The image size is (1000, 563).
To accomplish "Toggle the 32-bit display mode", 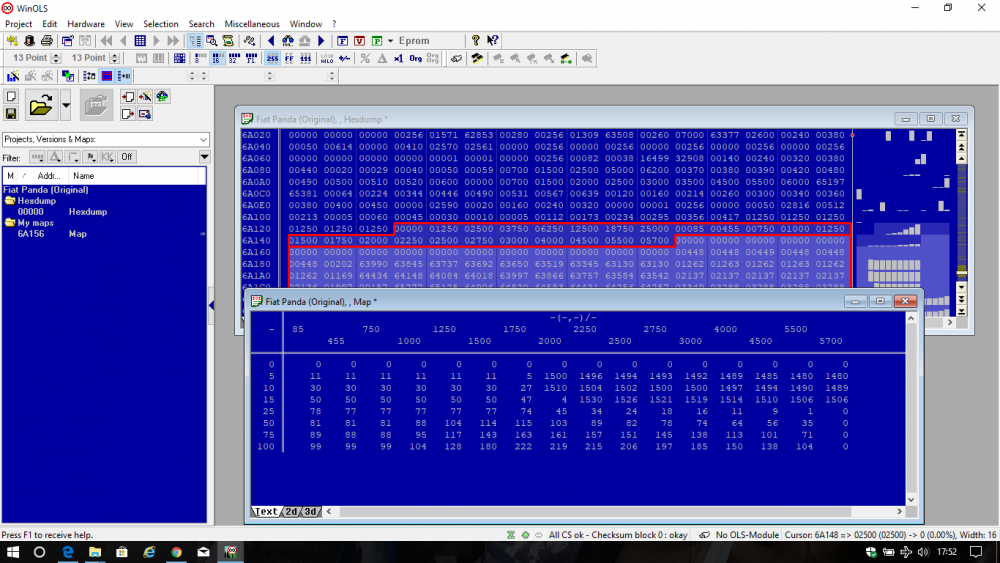I will pyautogui.click(x=234, y=59).
